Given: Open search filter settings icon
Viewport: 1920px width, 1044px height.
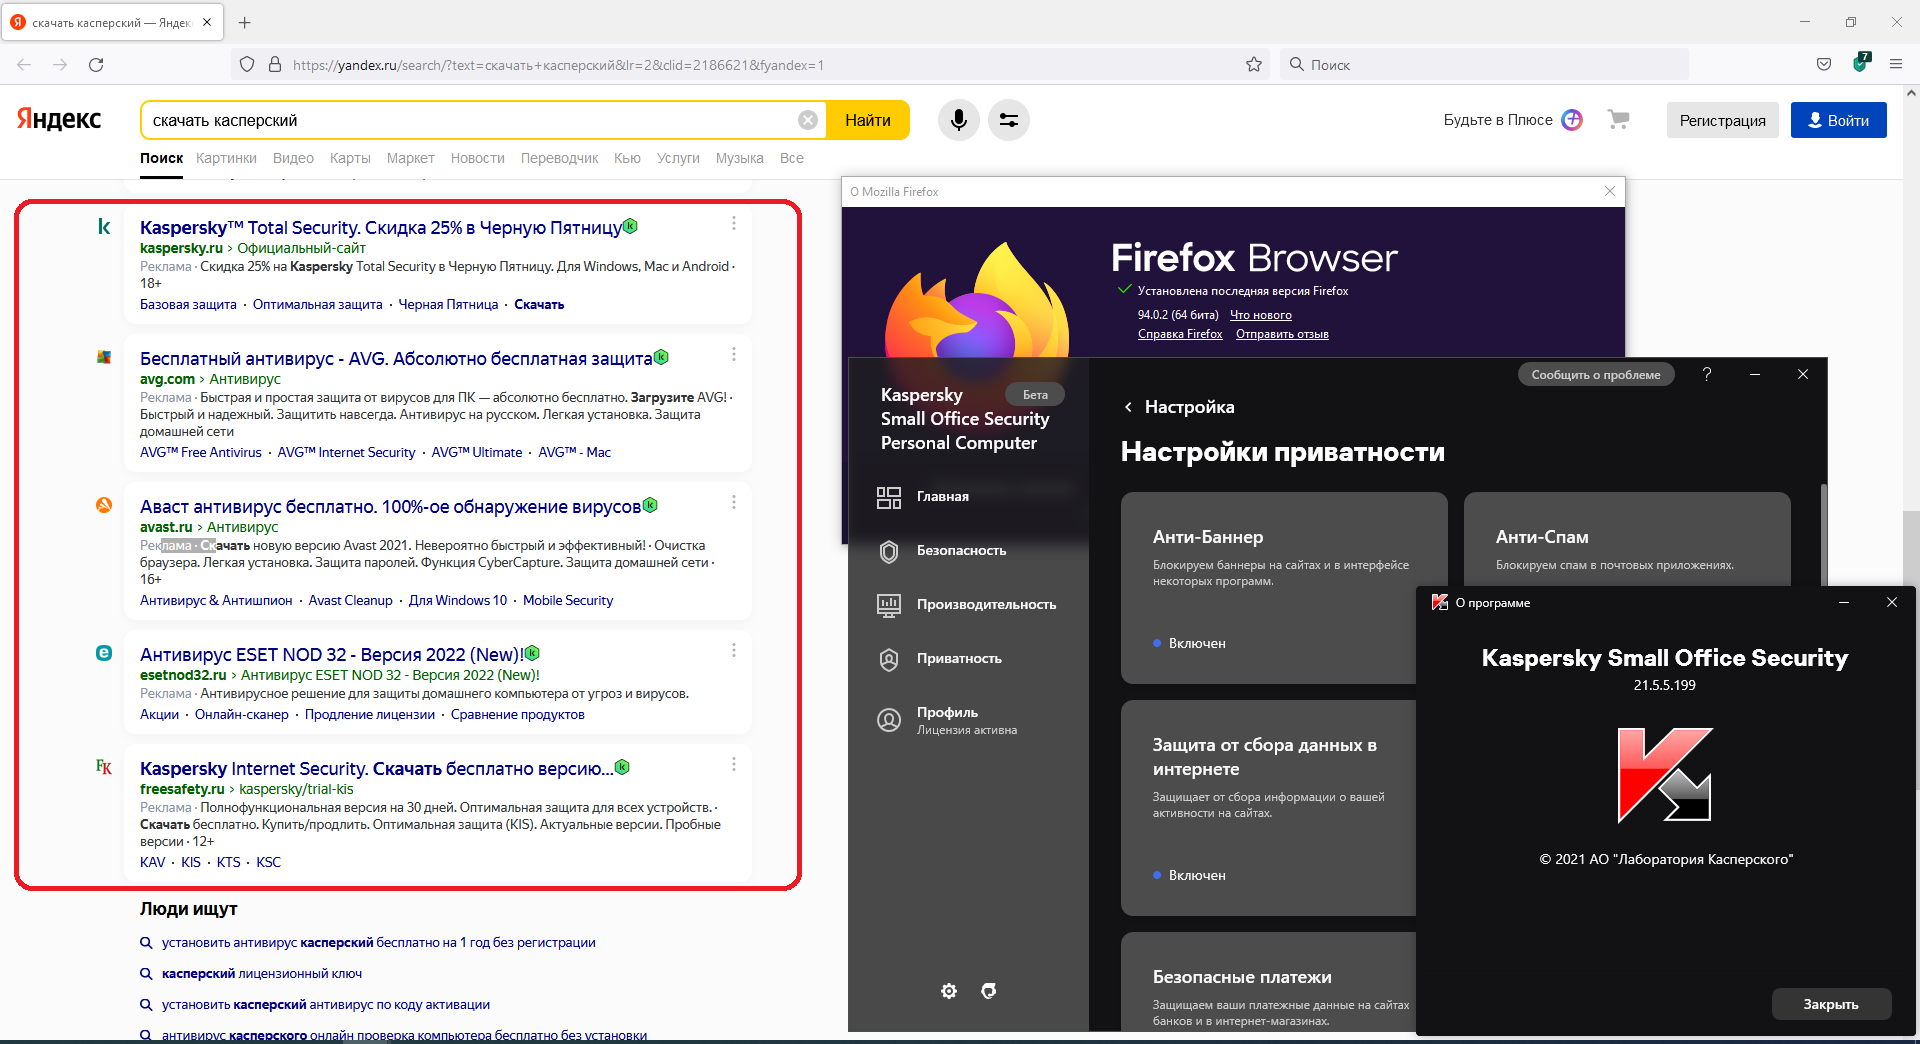Looking at the screenshot, I should pos(1009,120).
